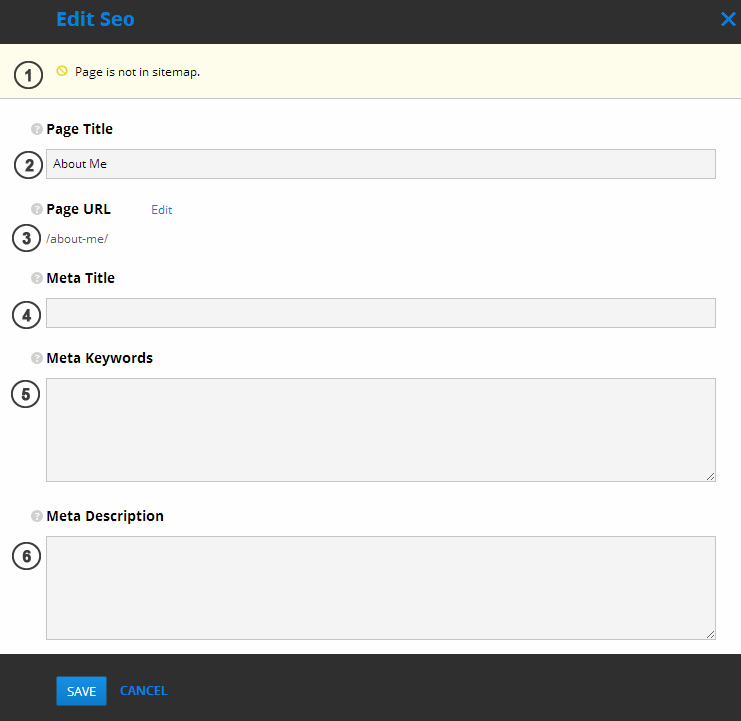Click the "Page is not in sitemap" message

(137, 72)
